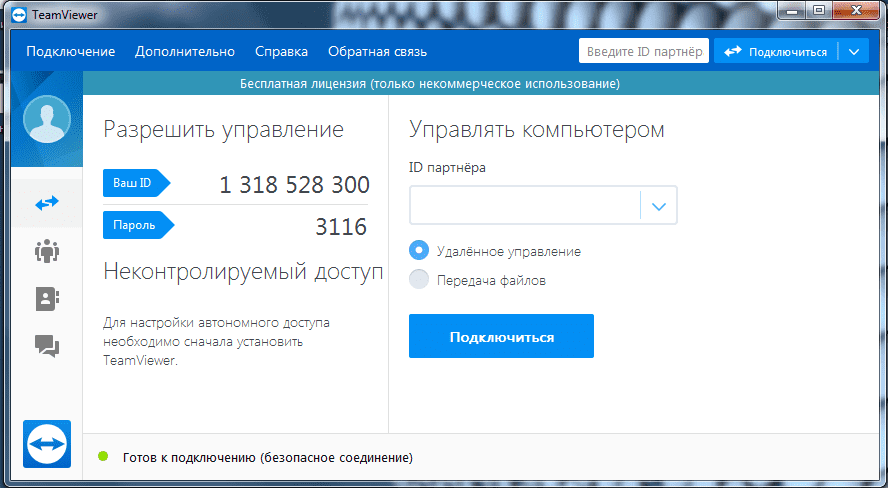Open the Обратная связь menu
Viewport: 888px width, 488px height.
coord(377,52)
